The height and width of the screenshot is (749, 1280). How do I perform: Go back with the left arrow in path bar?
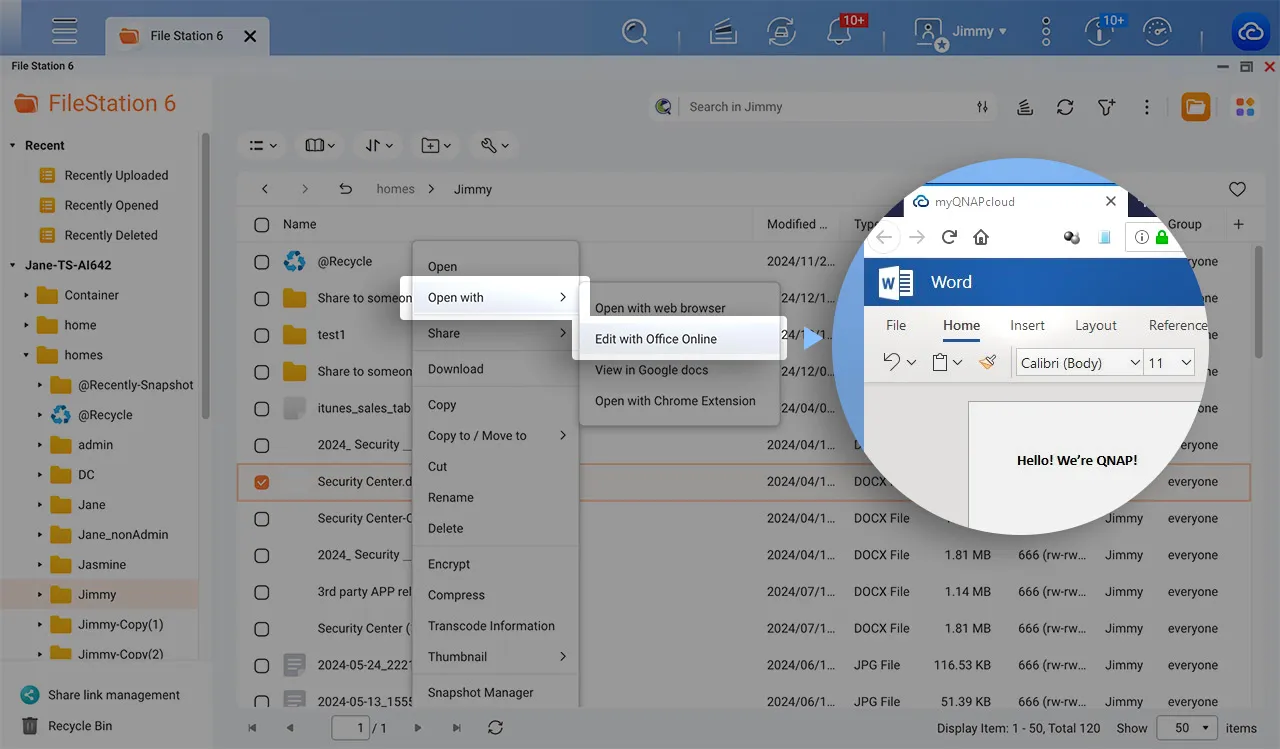(264, 189)
